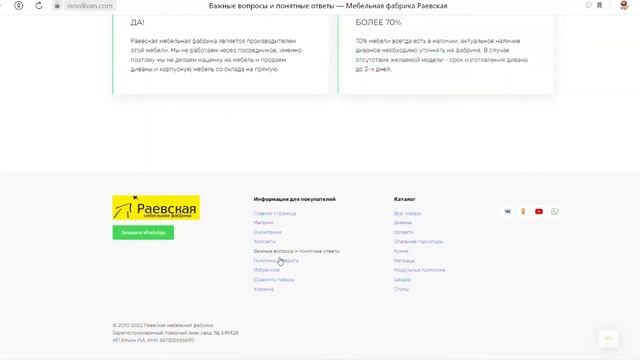The width and height of the screenshot is (640, 360).
Task: Click the Раевская factory logo
Action: pos(156,208)
